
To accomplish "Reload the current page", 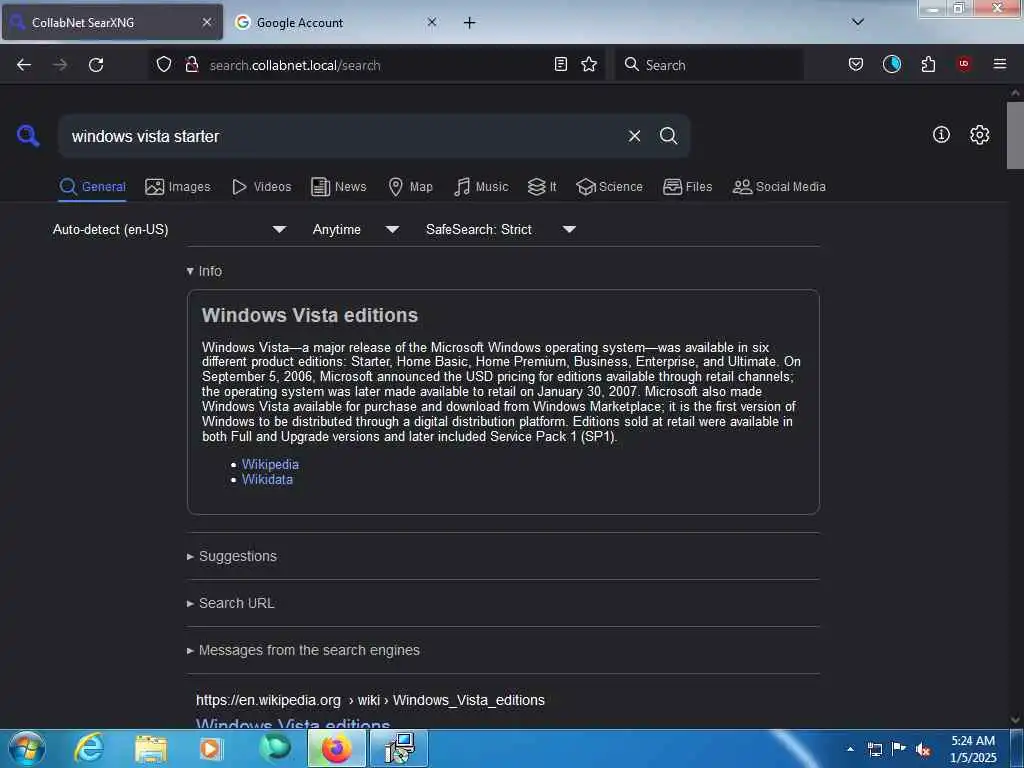I will (x=96, y=65).
